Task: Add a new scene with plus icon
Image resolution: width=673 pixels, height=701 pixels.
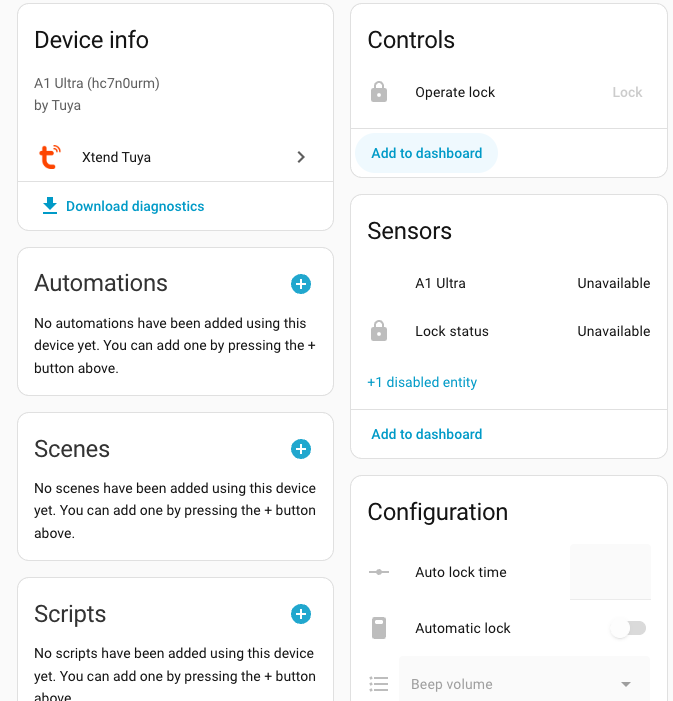Action: click(x=301, y=449)
